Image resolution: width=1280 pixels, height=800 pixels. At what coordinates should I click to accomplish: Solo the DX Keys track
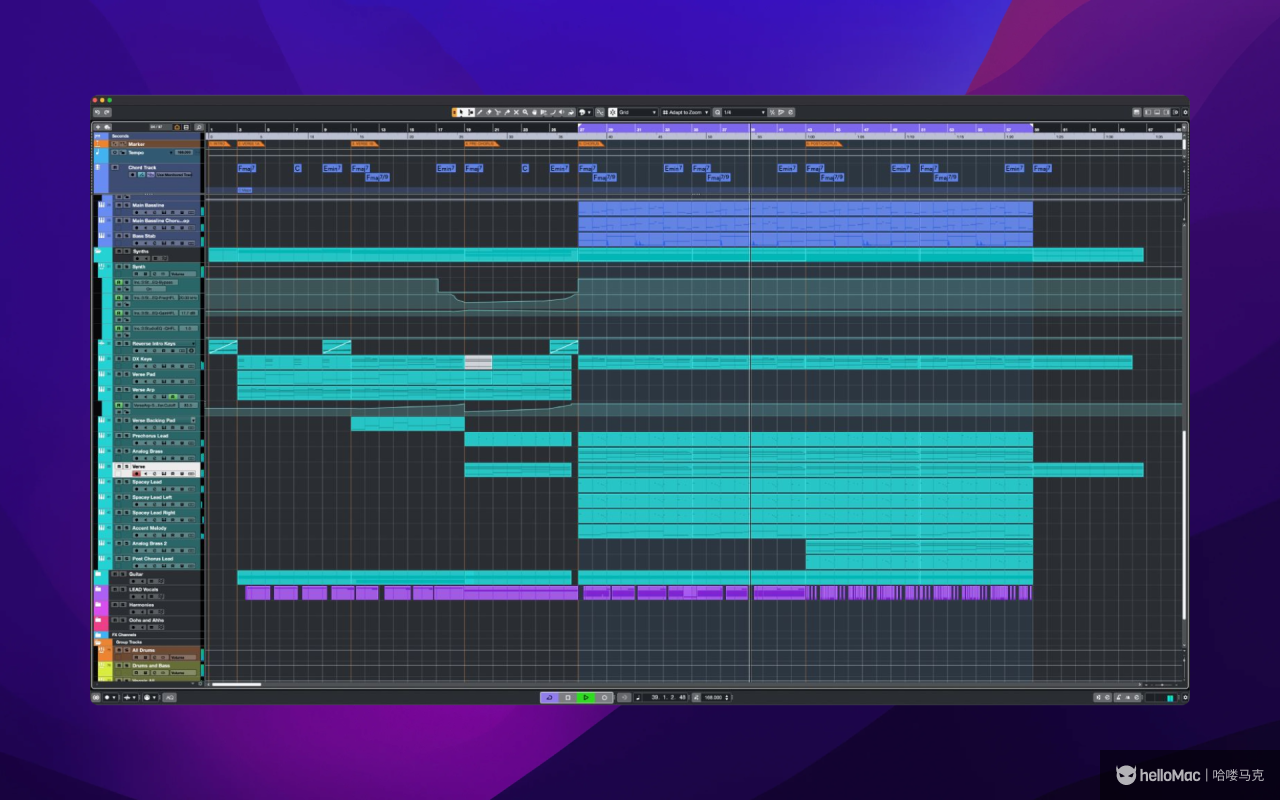(x=126, y=359)
